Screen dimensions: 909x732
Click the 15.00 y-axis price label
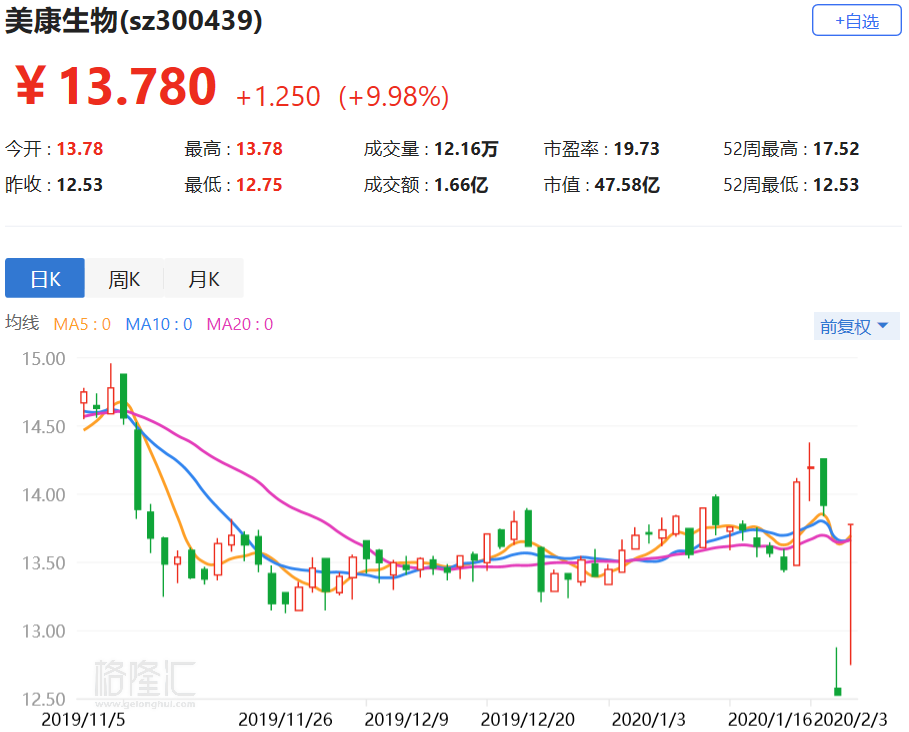coord(43,359)
